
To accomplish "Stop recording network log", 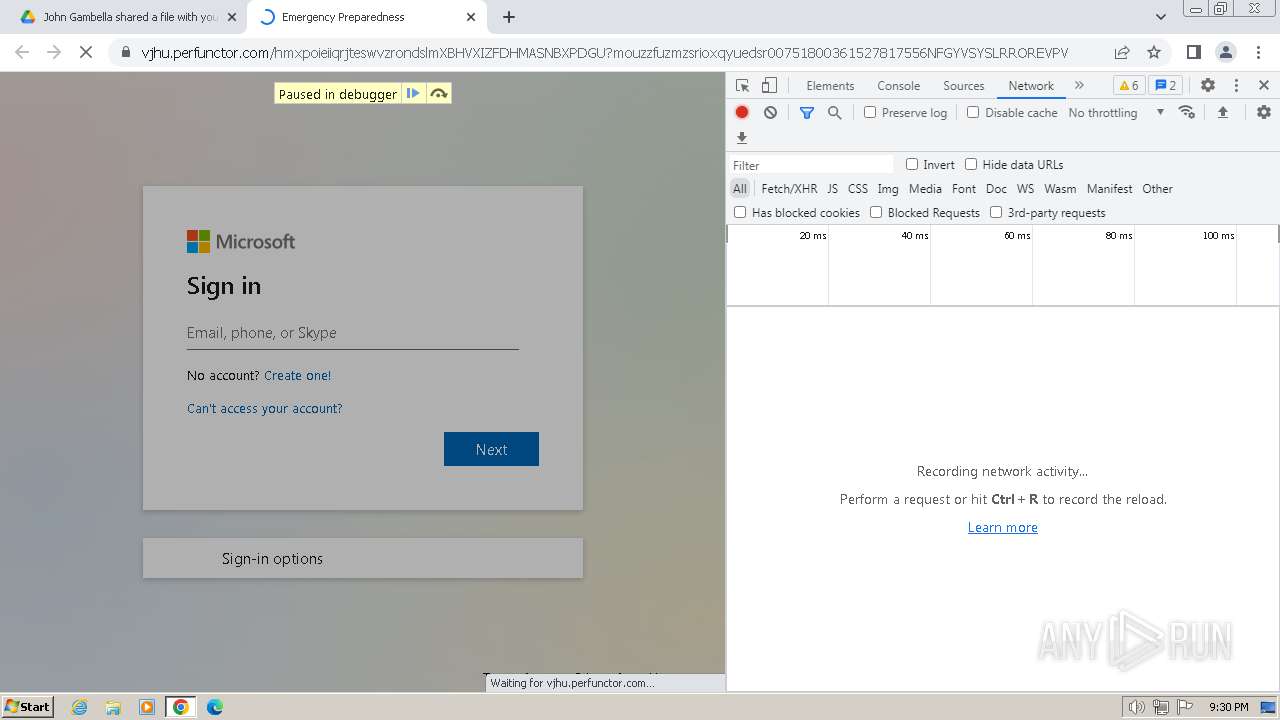I will 742,113.
